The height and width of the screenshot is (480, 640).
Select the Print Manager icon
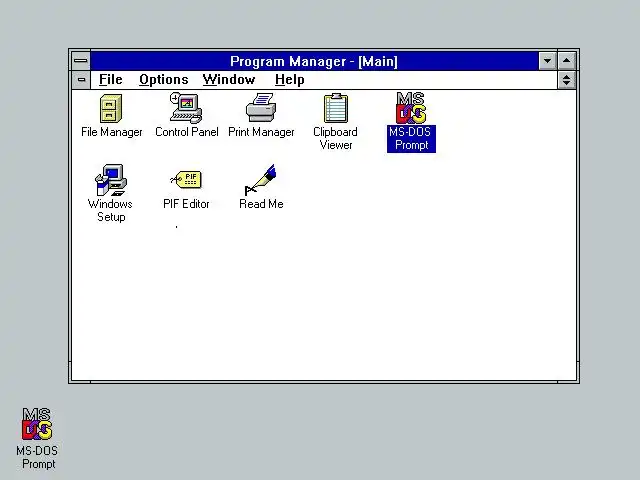pyautogui.click(x=261, y=107)
